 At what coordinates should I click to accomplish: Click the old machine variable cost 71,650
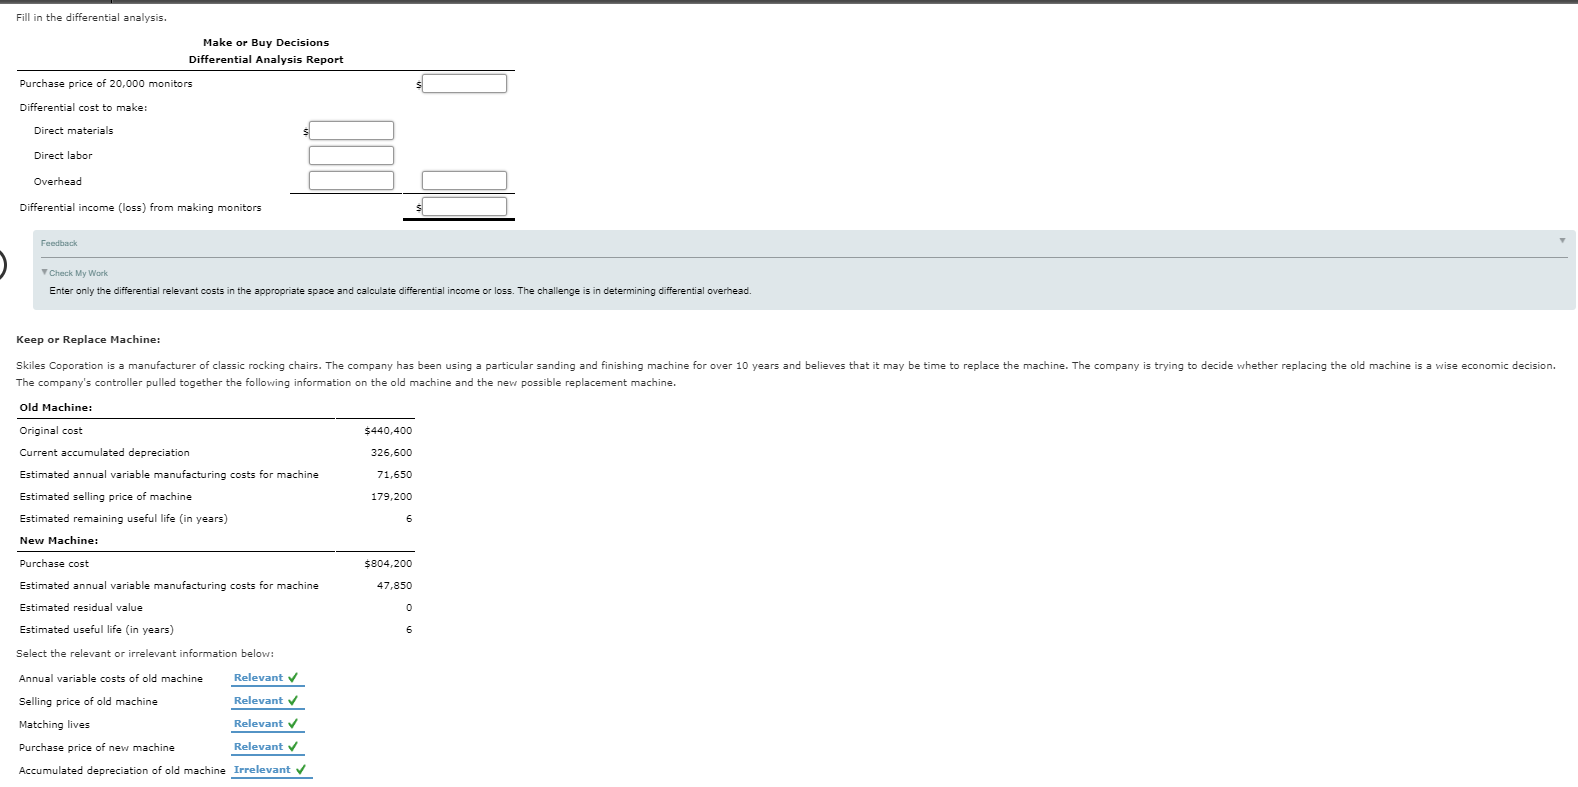pos(394,475)
